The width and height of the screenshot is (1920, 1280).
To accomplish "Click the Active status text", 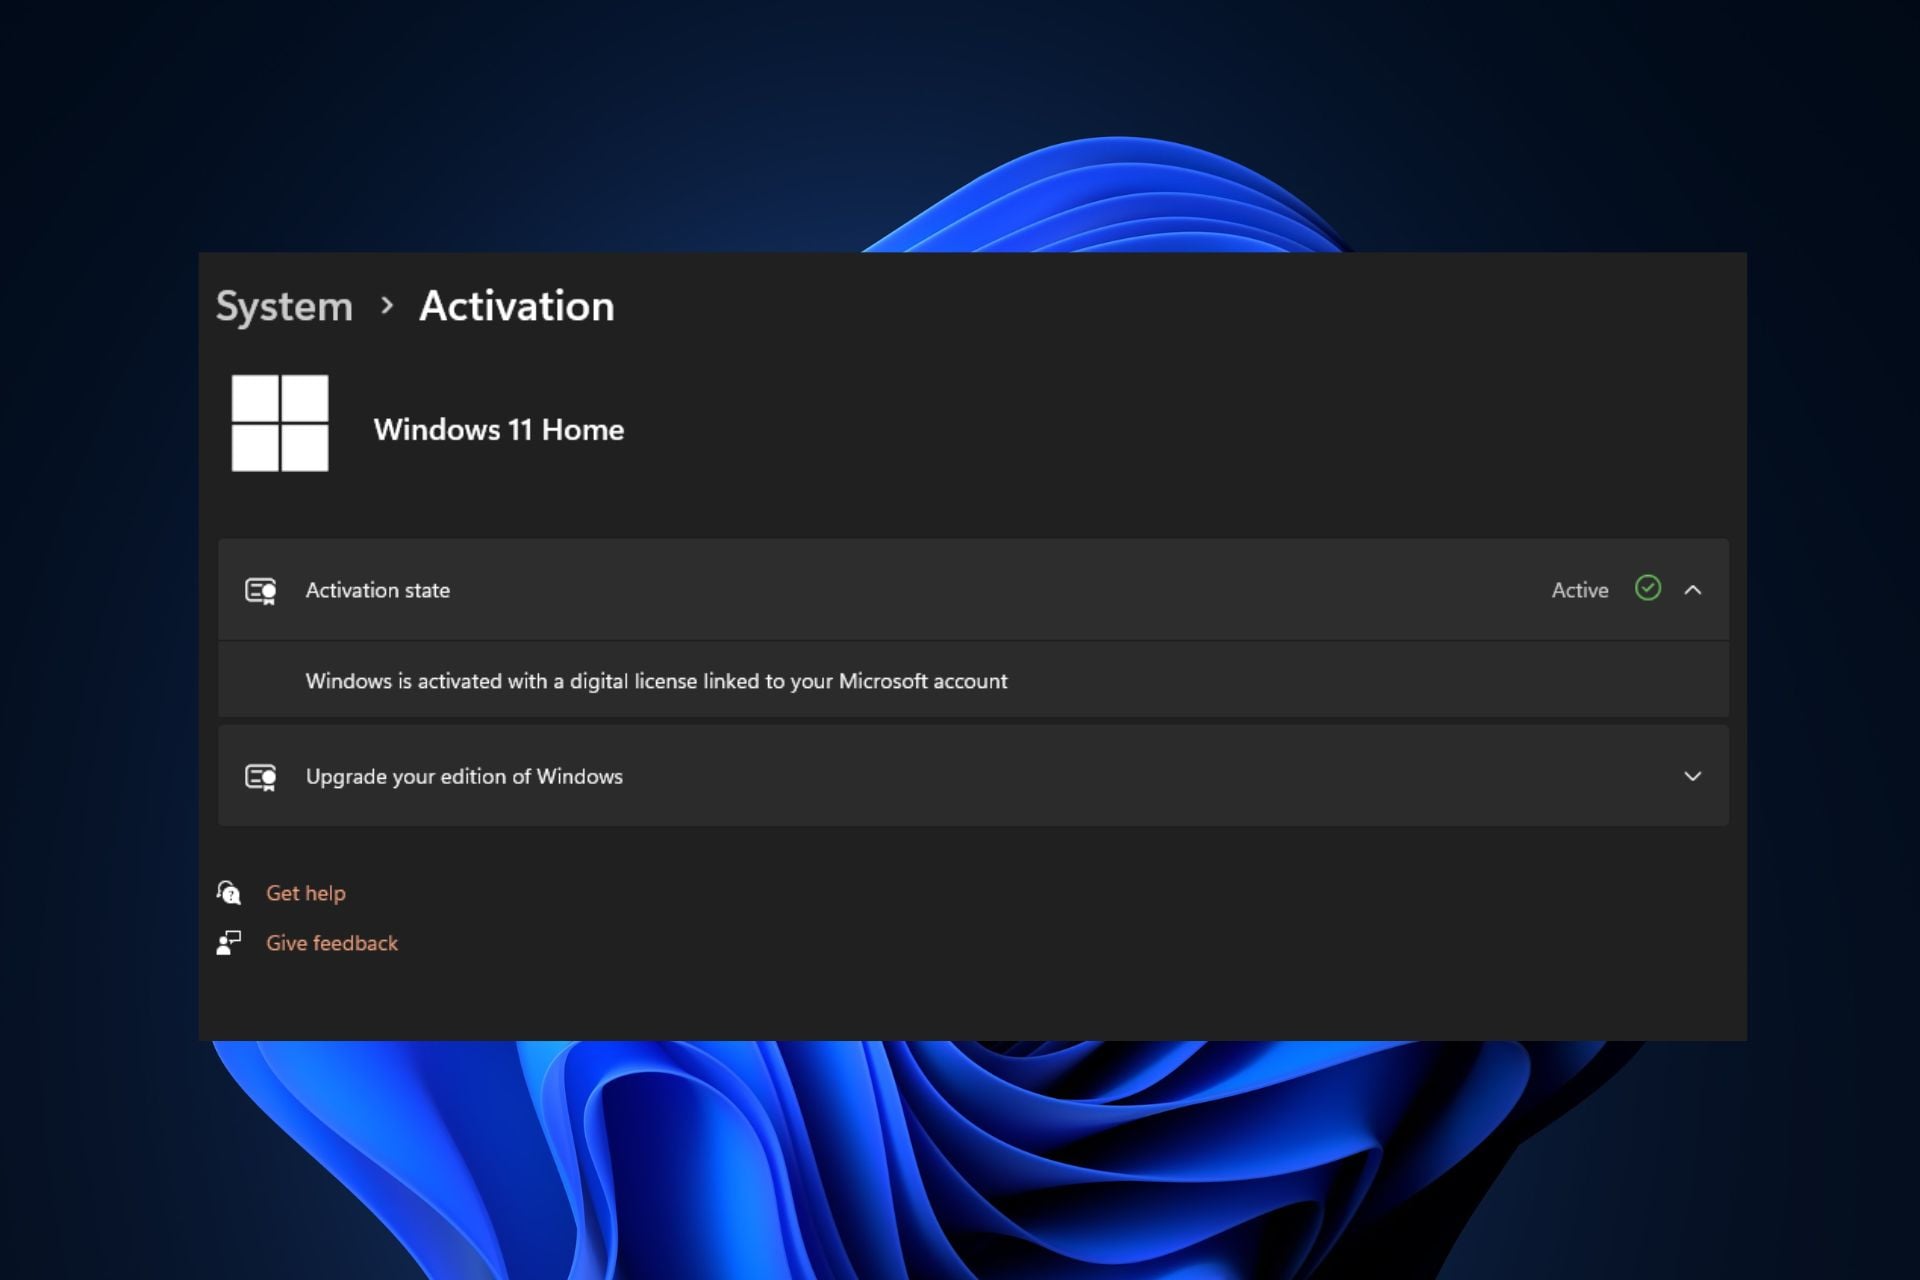I will pos(1579,590).
